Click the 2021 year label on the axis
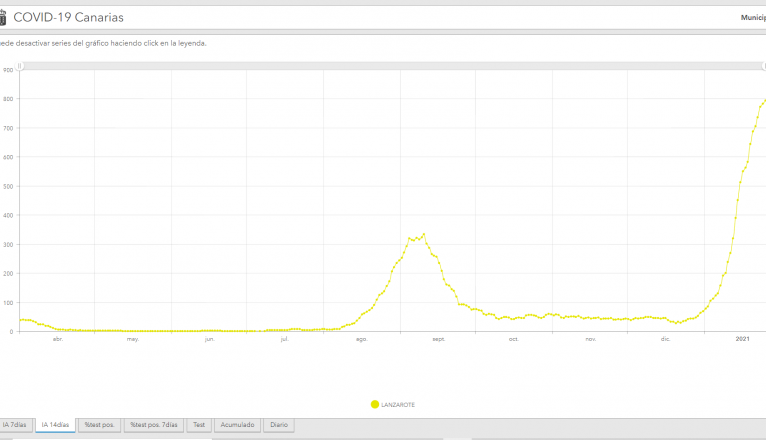 pos(743,339)
